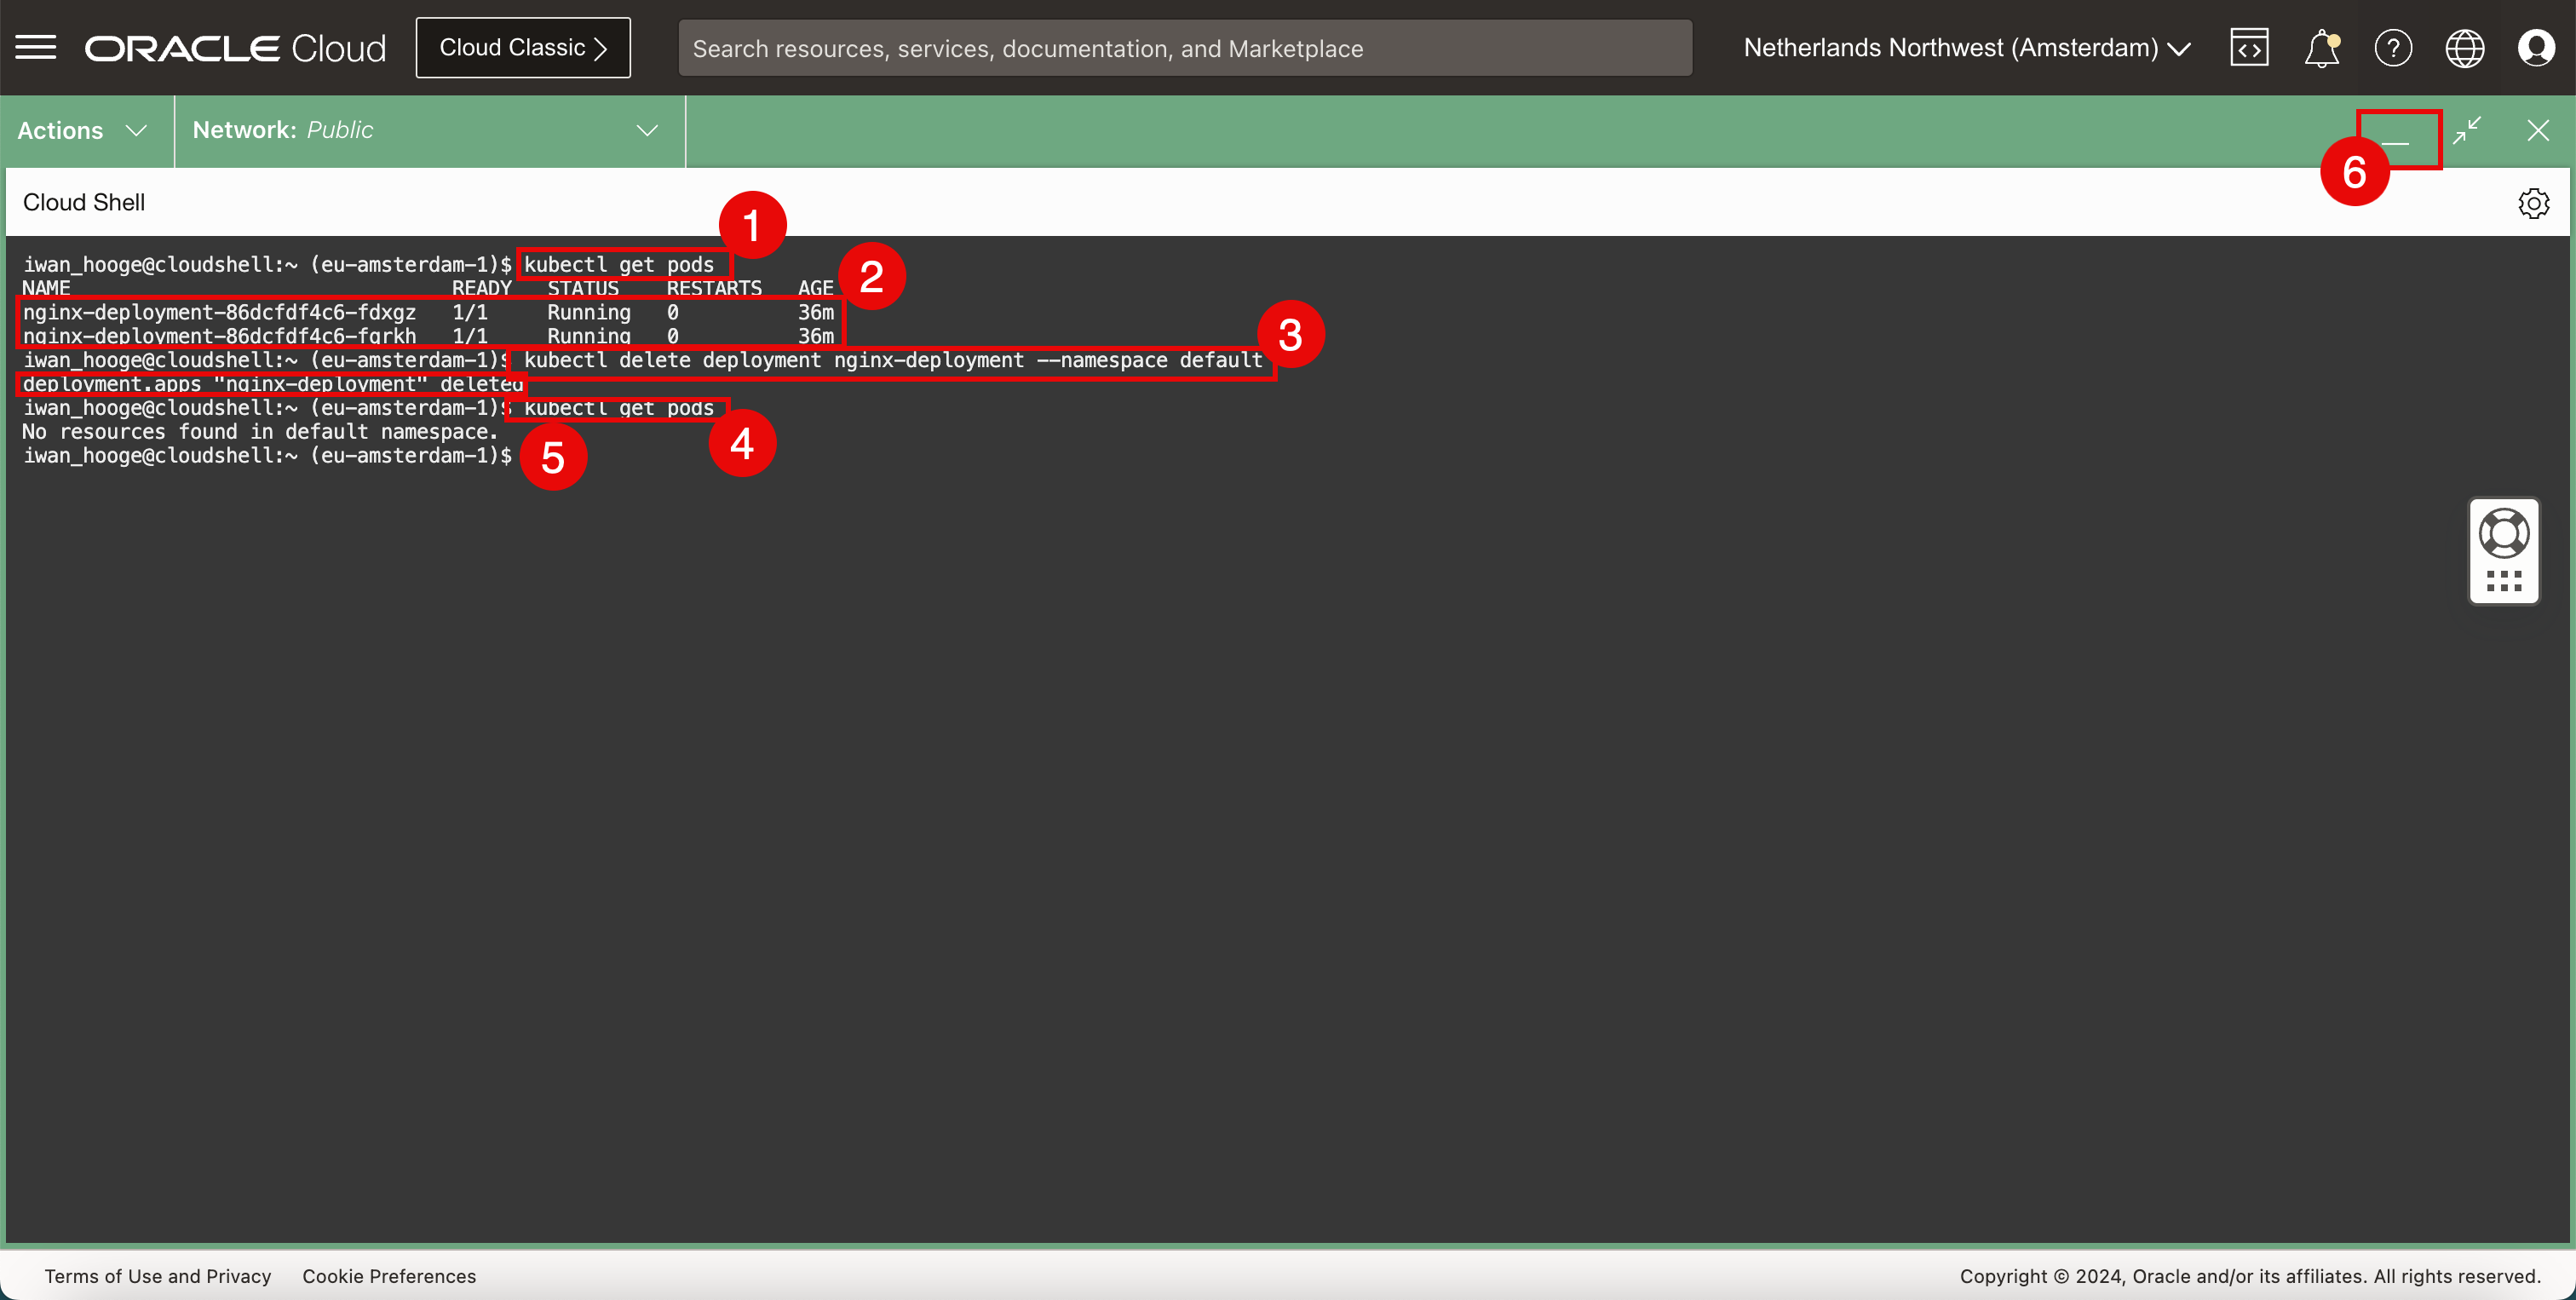The height and width of the screenshot is (1300, 2576).
Task: Close the Cloud Shell panel
Action: point(2538,130)
